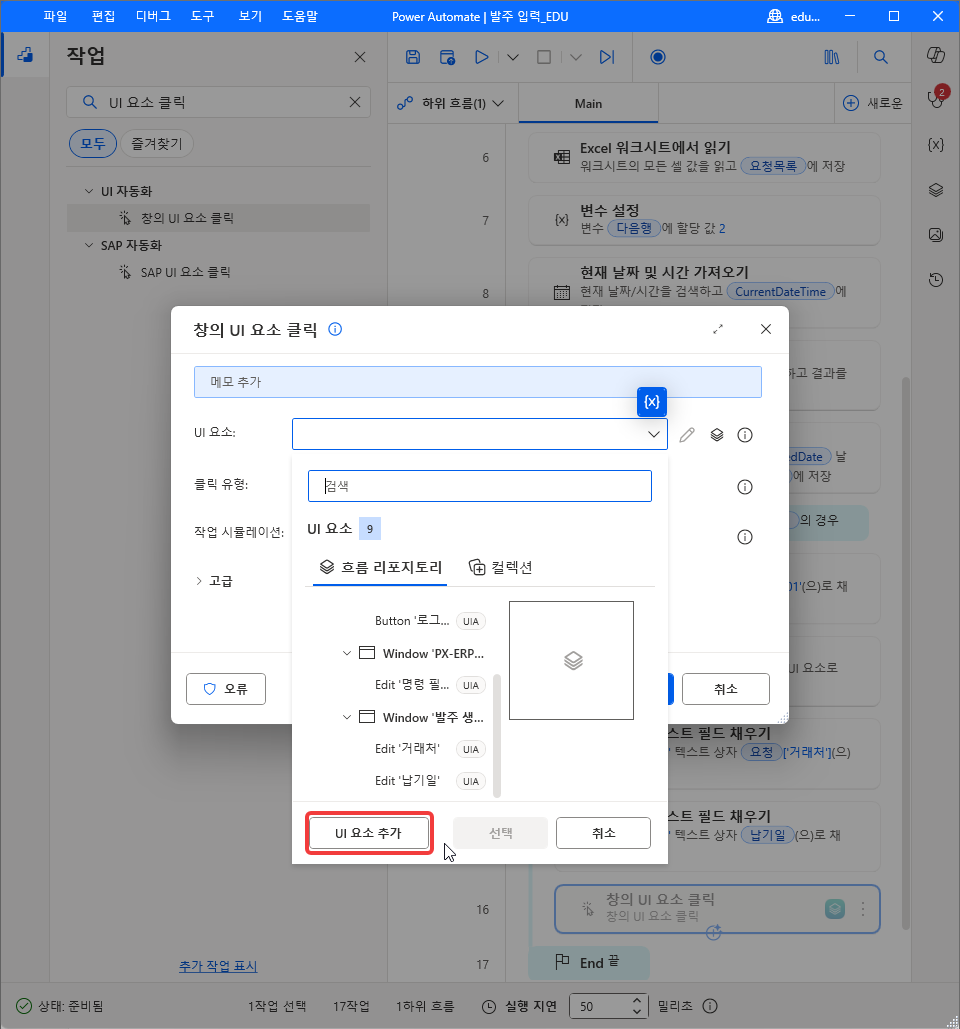Collapse the Window 'PX-ERP...' node
The width and height of the screenshot is (960, 1029).
tap(347, 654)
